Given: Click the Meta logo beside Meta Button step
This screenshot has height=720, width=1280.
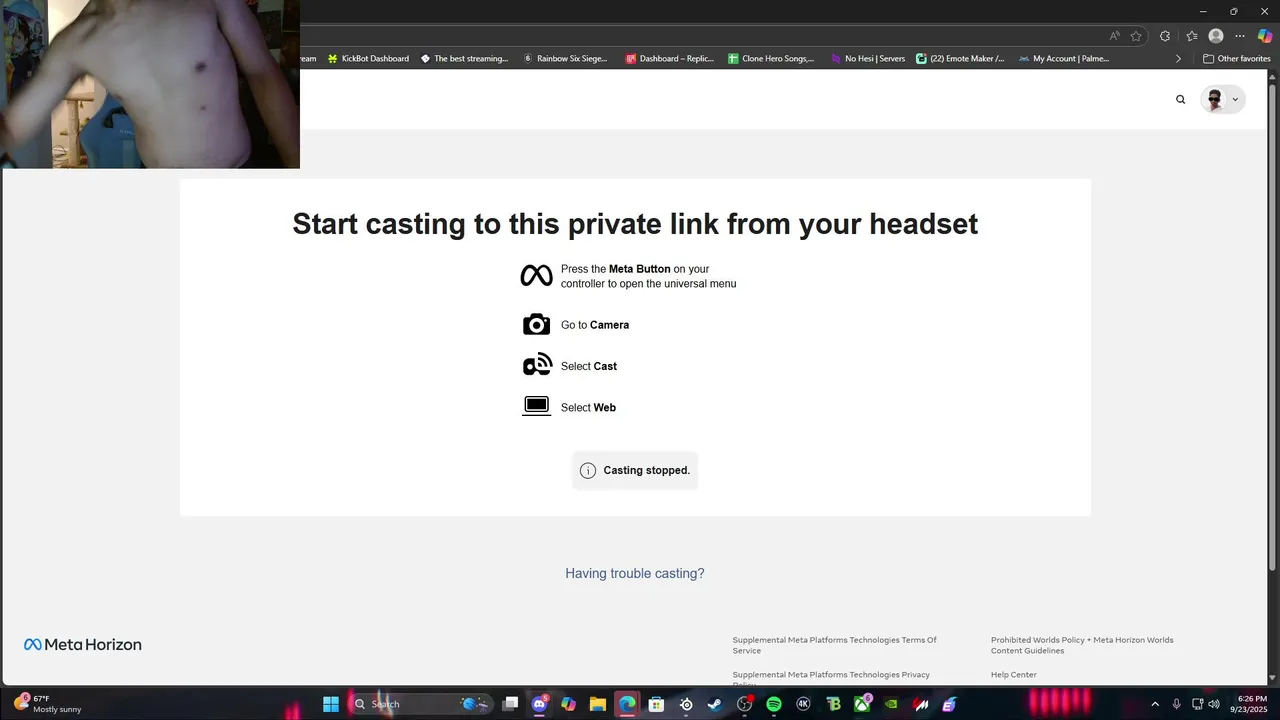Looking at the screenshot, I should [x=536, y=276].
